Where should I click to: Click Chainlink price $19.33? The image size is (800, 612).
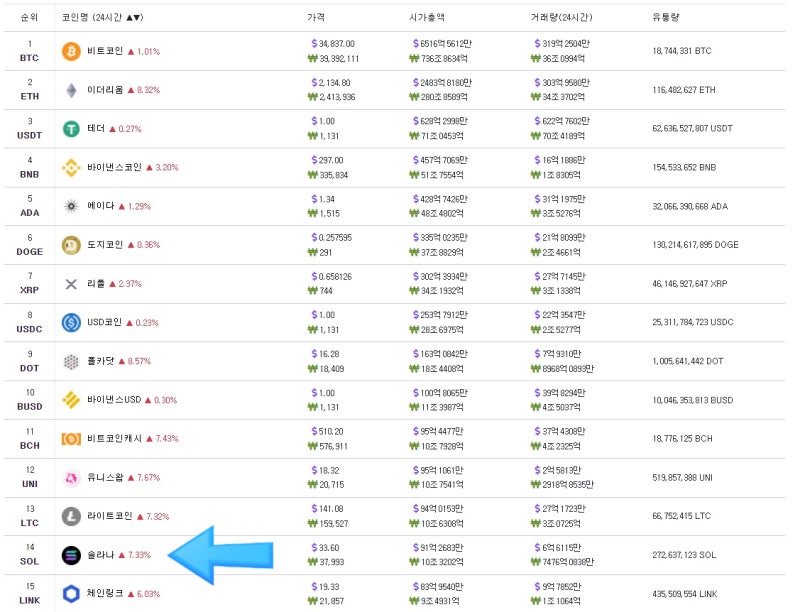(325, 587)
